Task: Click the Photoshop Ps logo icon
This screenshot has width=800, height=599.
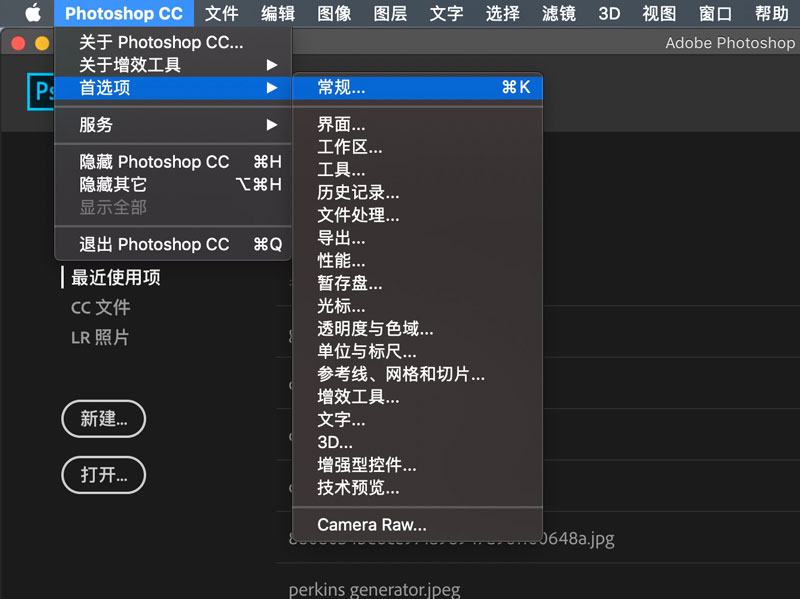Action: click(x=40, y=92)
